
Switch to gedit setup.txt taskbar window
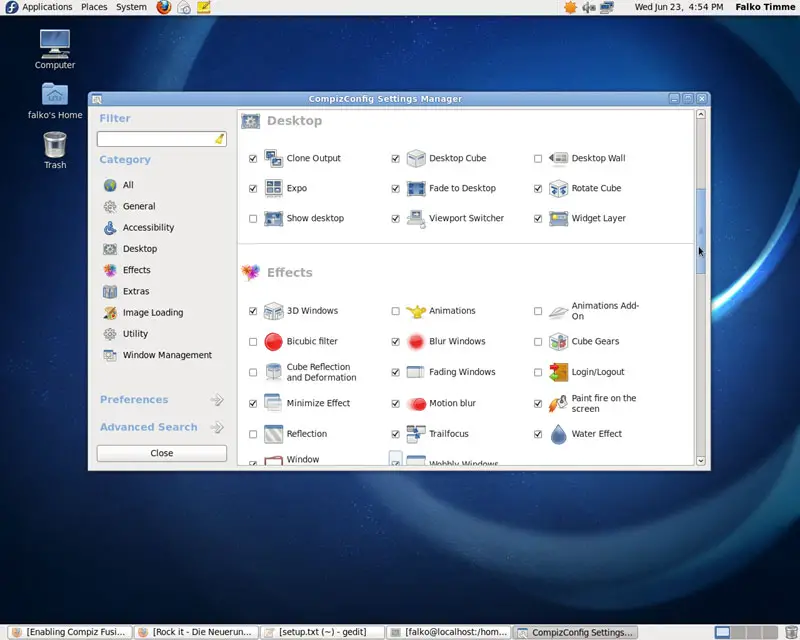pyautogui.click(x=322, y=632)
